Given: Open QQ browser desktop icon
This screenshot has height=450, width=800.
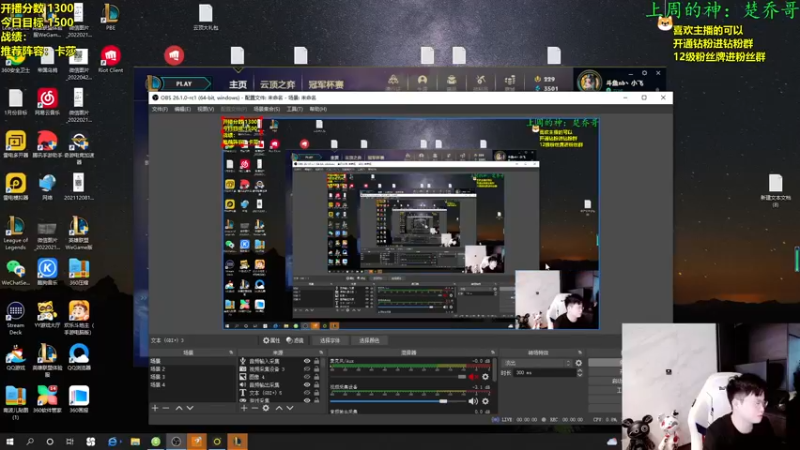Looking at the screenshot, I should (79, 357).
